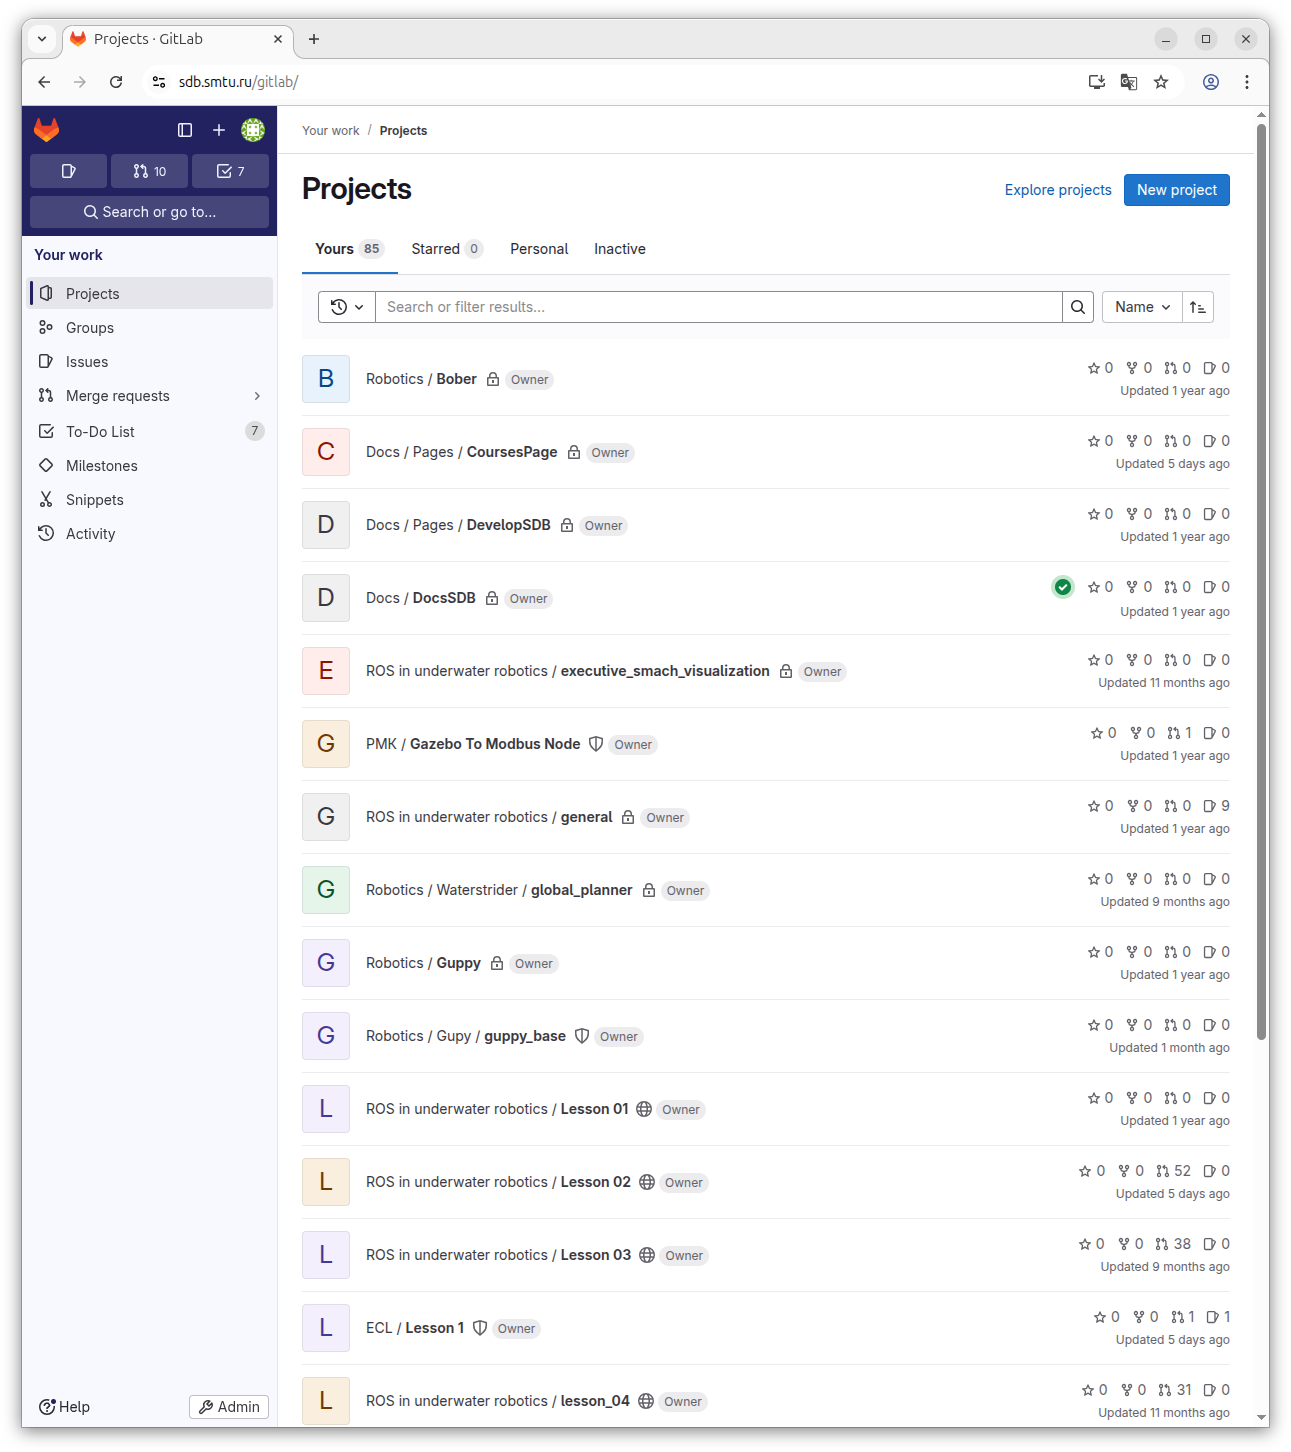
Task: Expand the Merge requests sidebar entry
Action: click(257, 396)
